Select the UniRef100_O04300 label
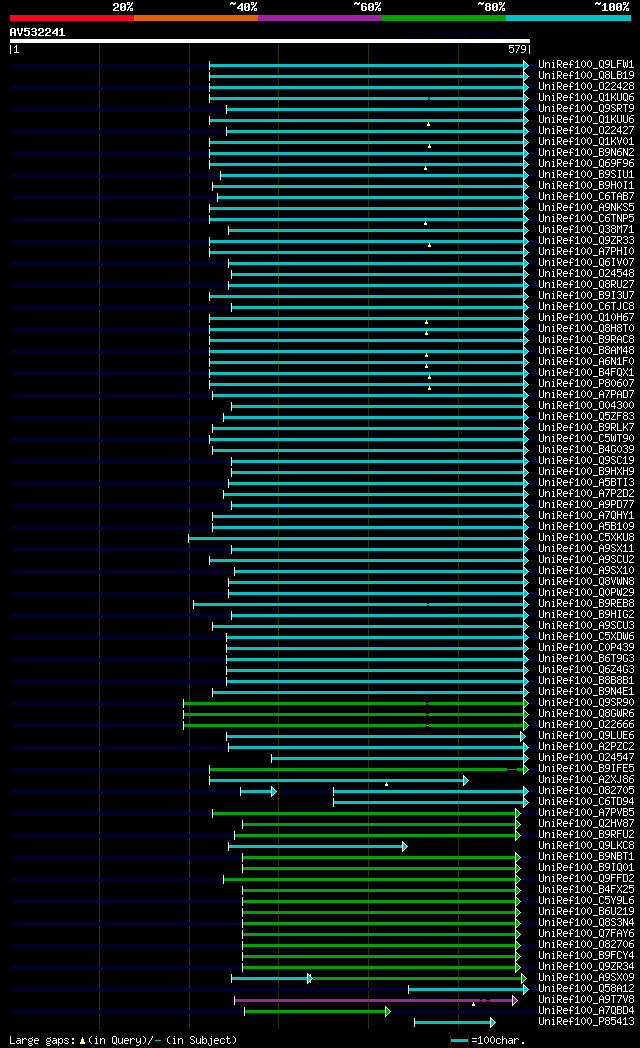This screenshot has width=640, height=1048. point(586,406)
